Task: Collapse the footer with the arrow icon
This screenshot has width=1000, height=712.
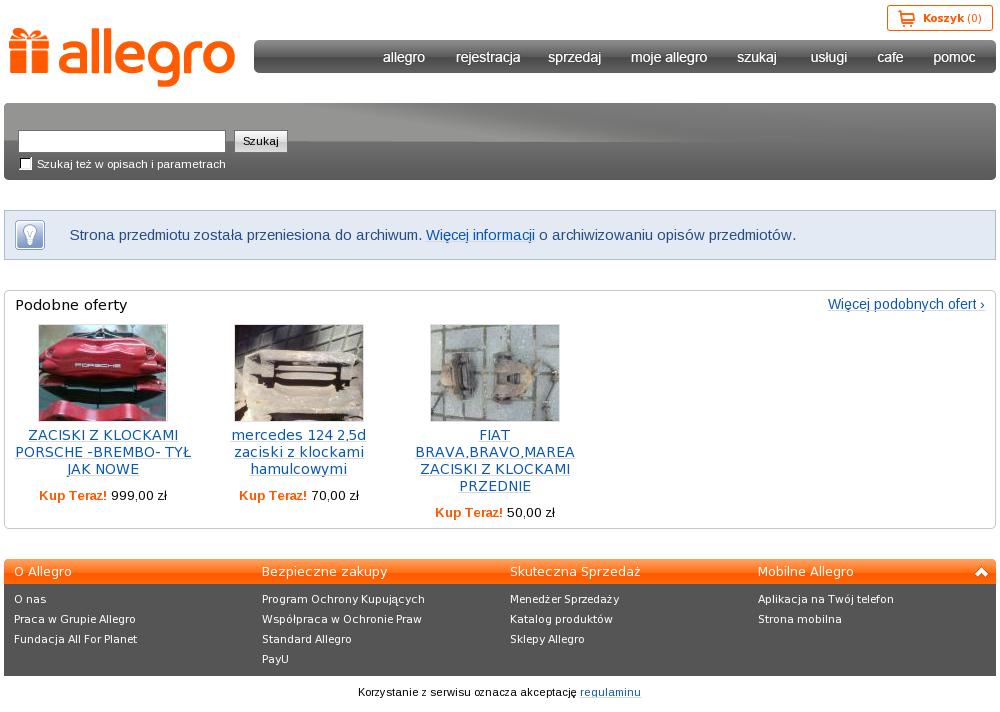Action: [x=981, y=572]
